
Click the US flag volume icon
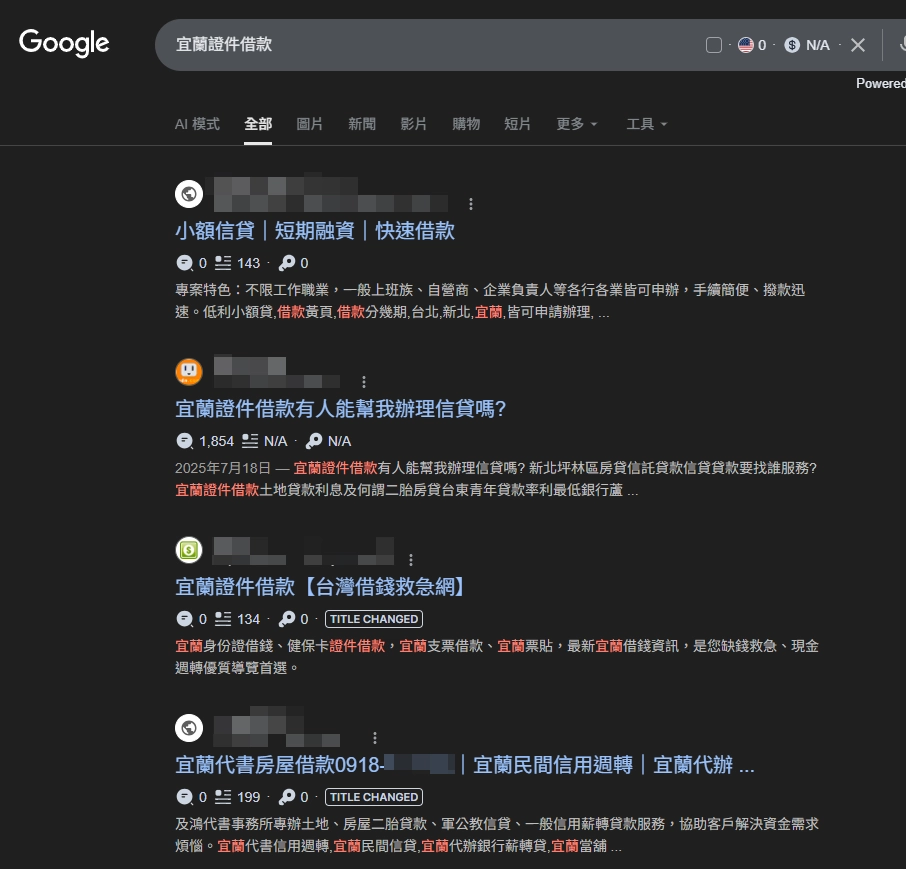coord(746,45)
